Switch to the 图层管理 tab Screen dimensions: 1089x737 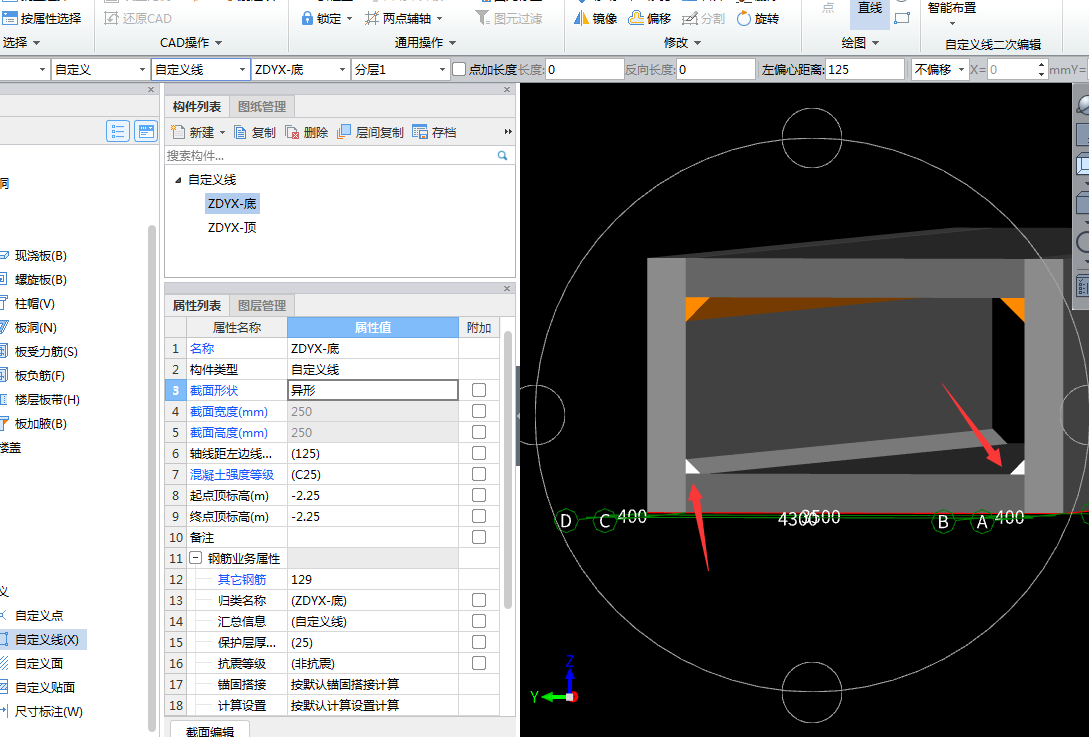tap(262, 306)
